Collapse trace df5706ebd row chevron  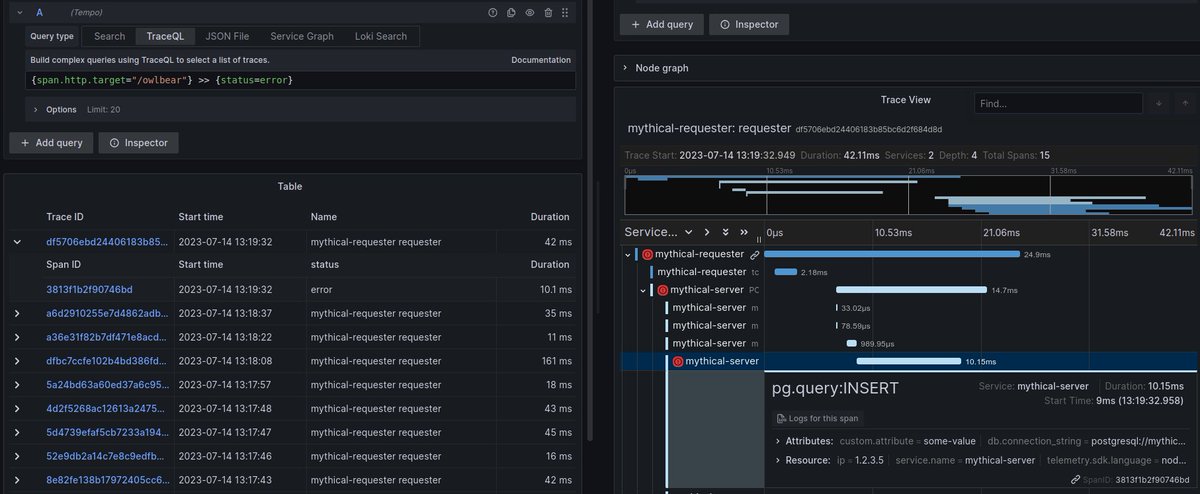[x=17, y=241]
